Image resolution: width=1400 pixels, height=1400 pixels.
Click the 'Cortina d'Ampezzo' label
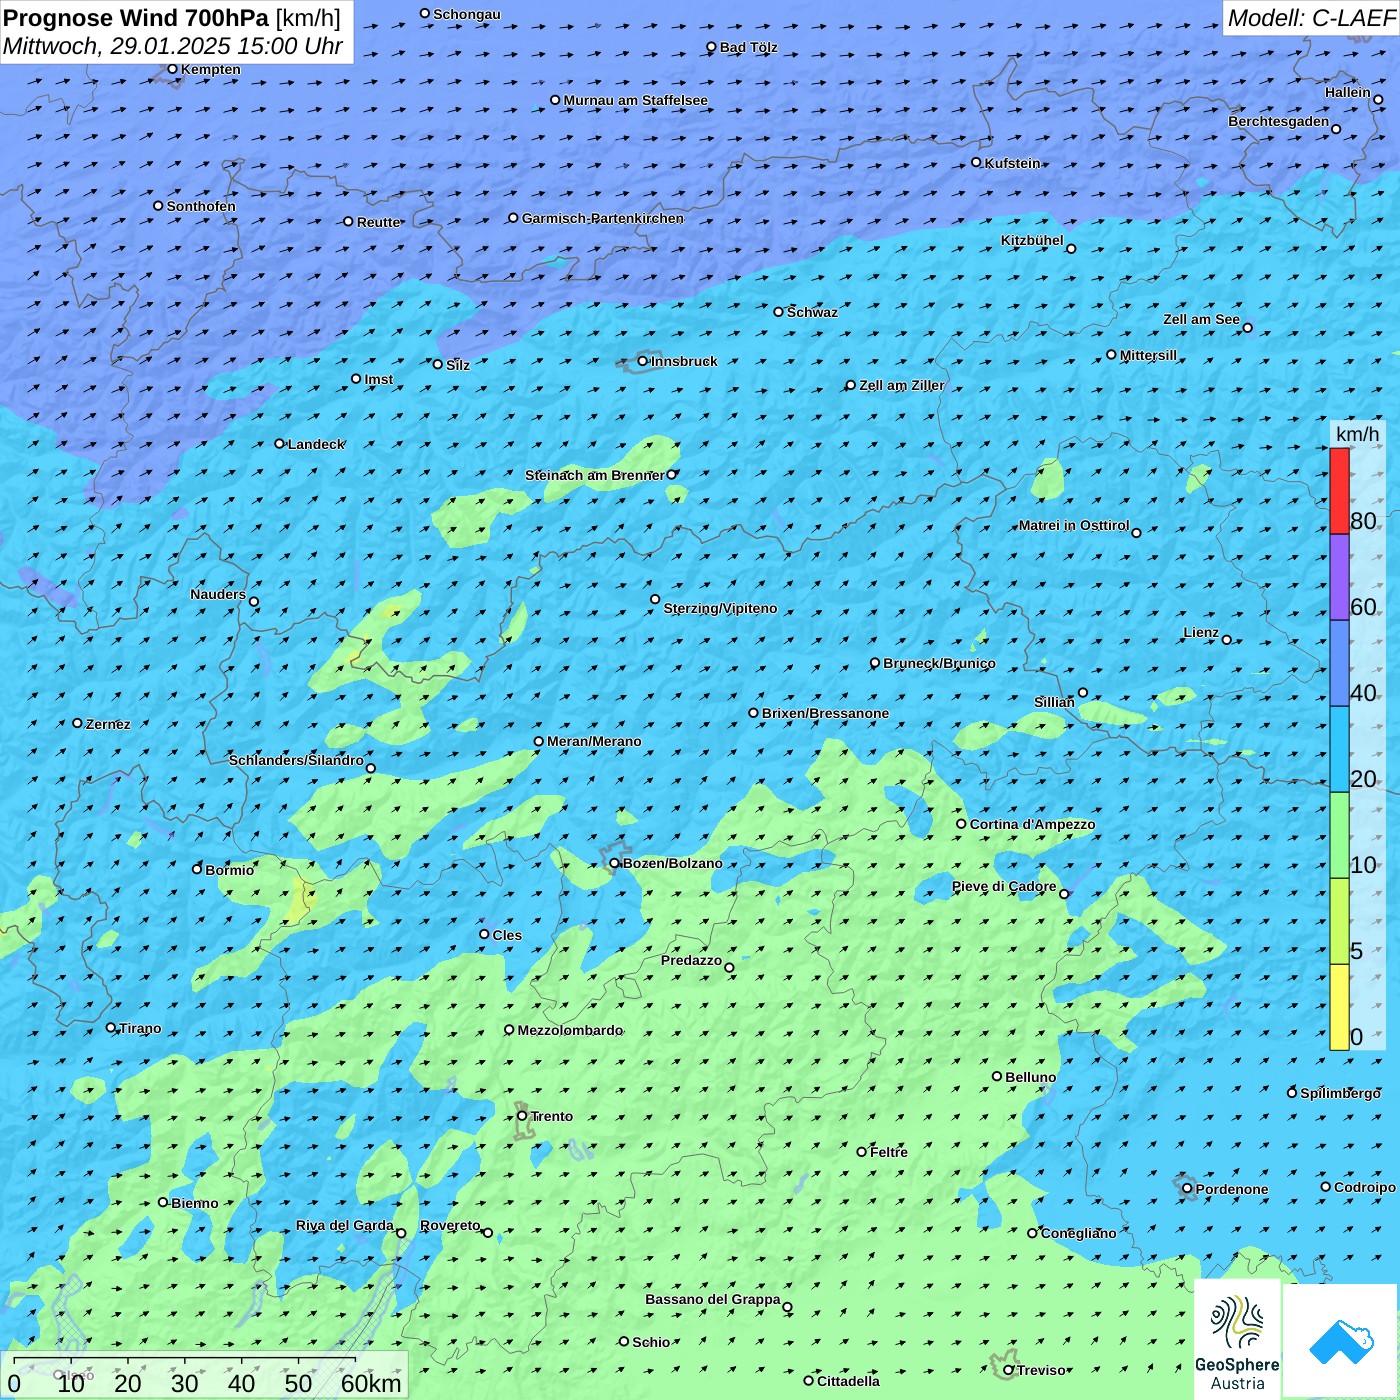point(1032,824)
